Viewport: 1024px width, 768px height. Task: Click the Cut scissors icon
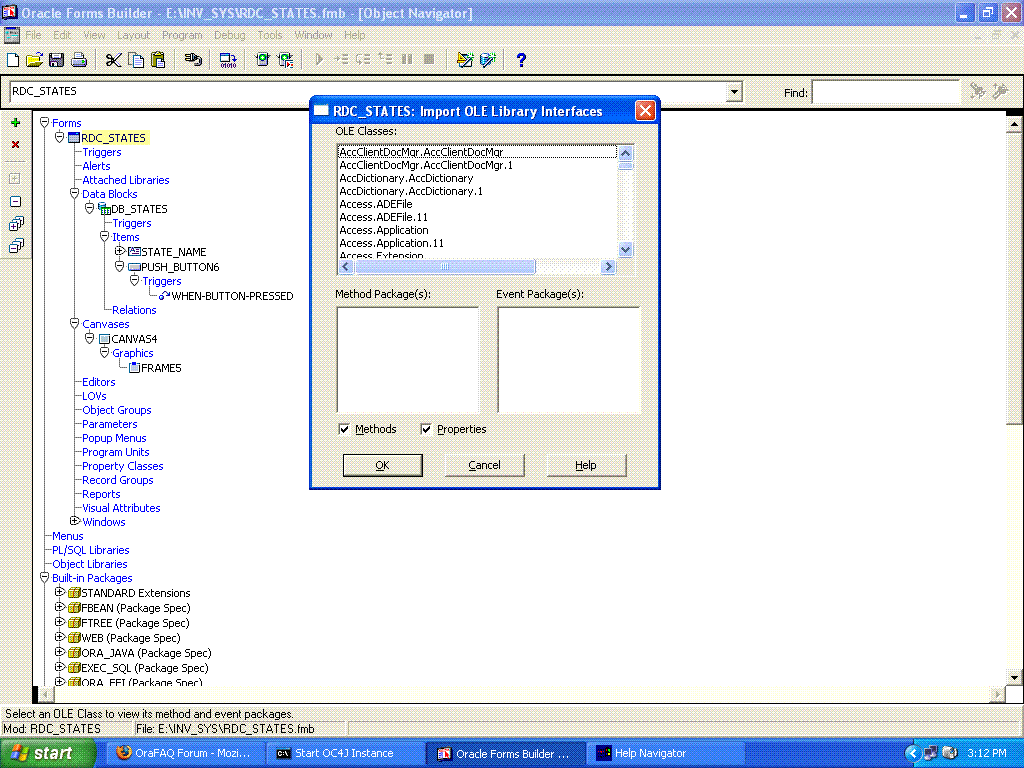coord(114,60)
